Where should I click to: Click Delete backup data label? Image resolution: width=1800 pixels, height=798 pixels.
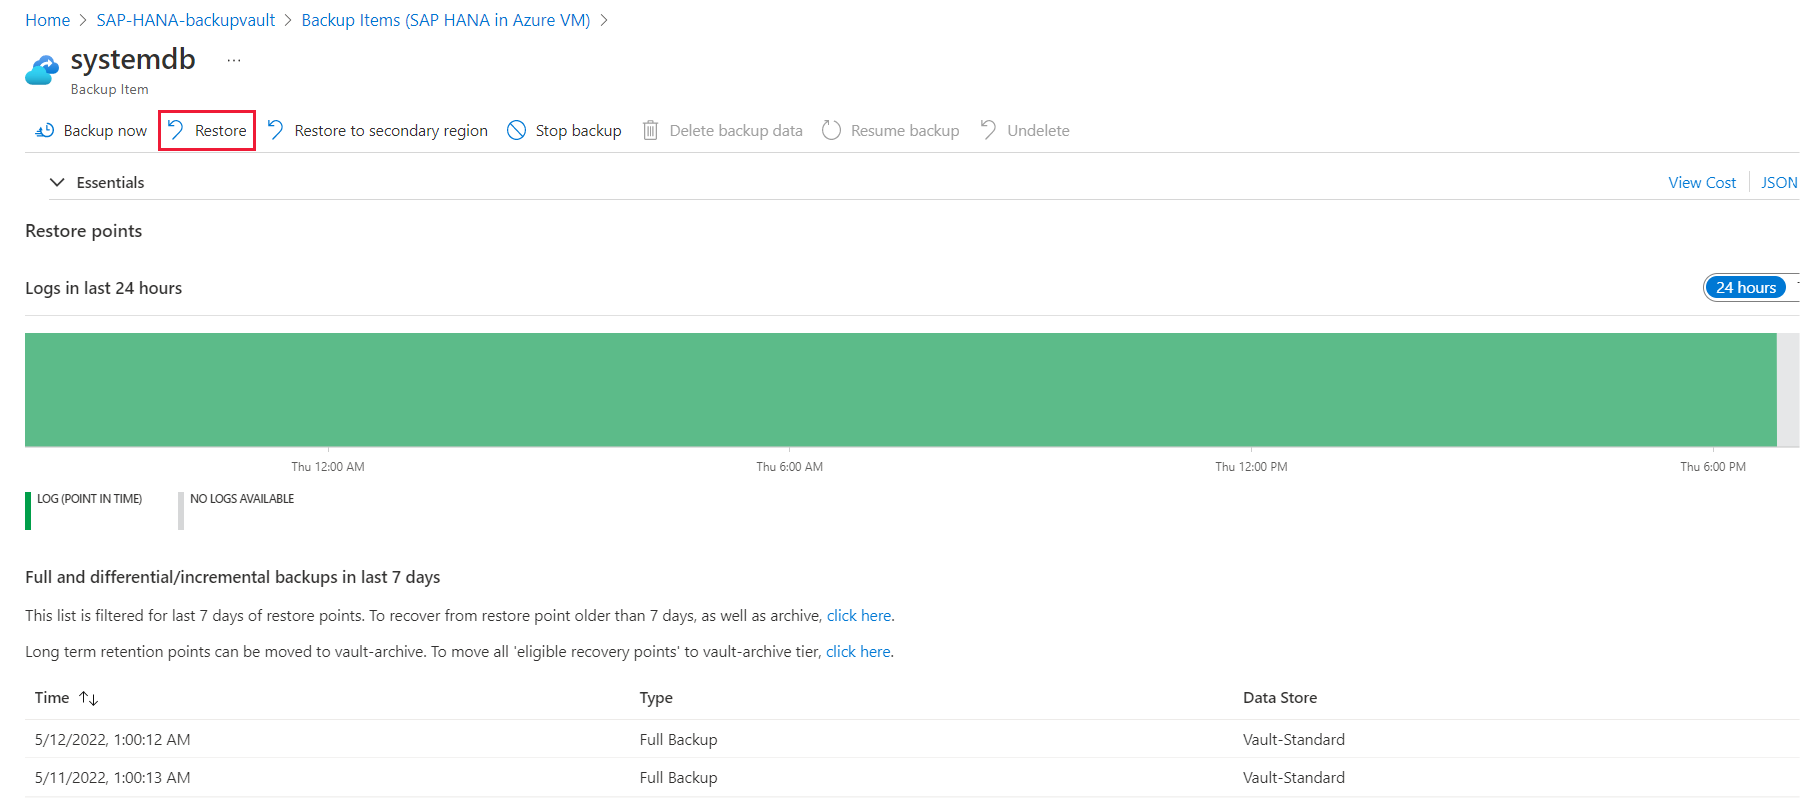pyautogui.click(x=736, y=131)
